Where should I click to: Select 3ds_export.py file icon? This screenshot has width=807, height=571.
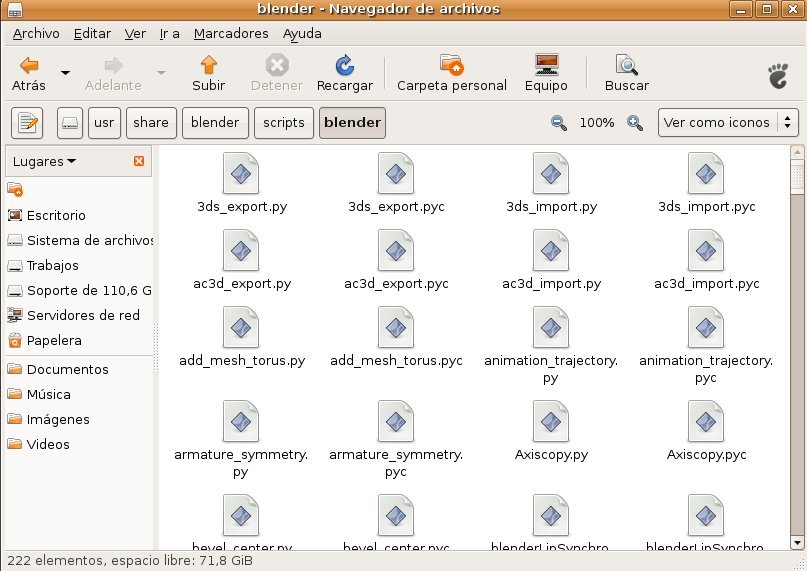[241, 174]
